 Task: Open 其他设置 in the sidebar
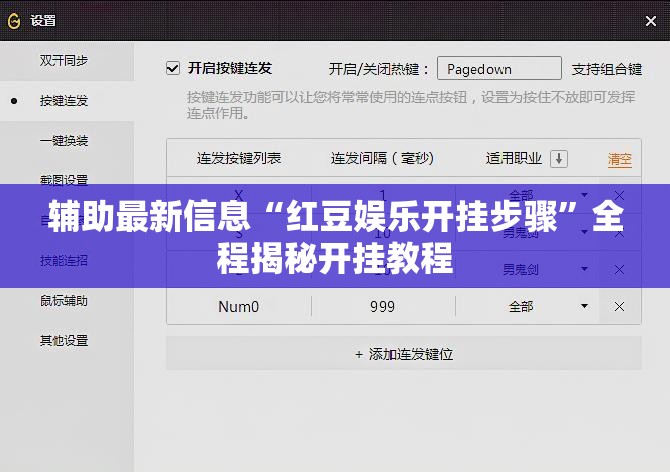pos(64,340)
